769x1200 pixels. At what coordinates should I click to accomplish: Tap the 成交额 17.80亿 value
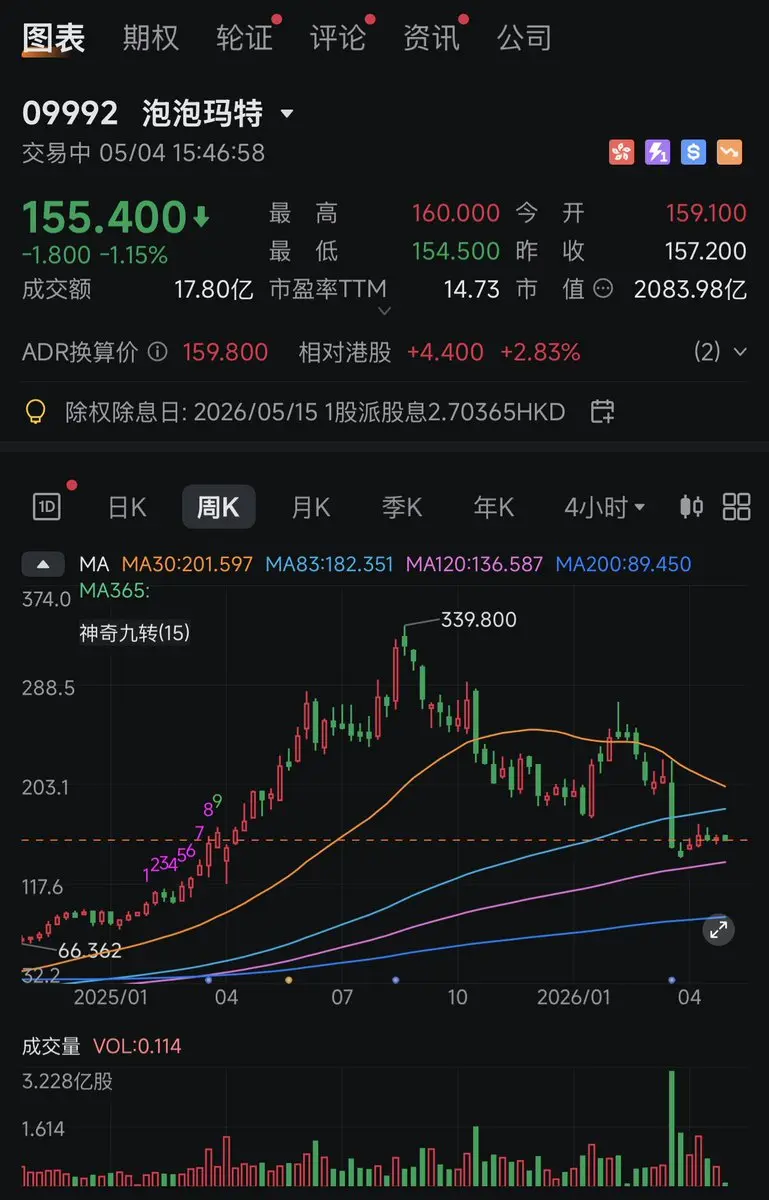[213, 290]
